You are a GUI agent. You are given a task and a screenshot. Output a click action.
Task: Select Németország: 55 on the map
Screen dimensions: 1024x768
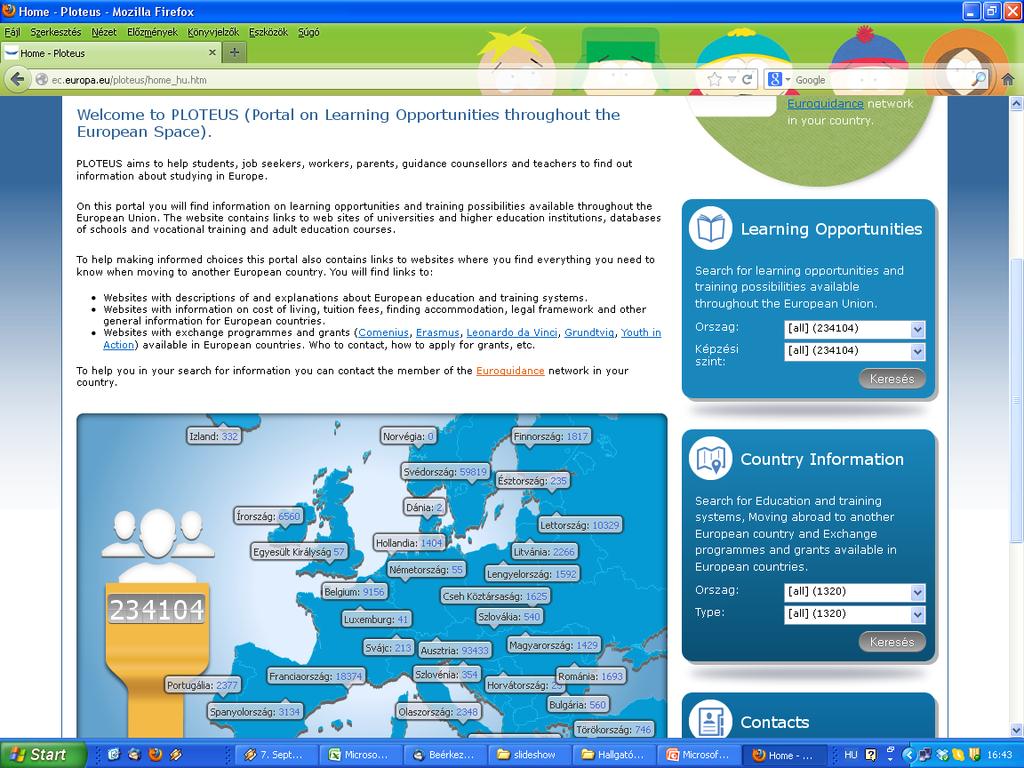[426, 569]
